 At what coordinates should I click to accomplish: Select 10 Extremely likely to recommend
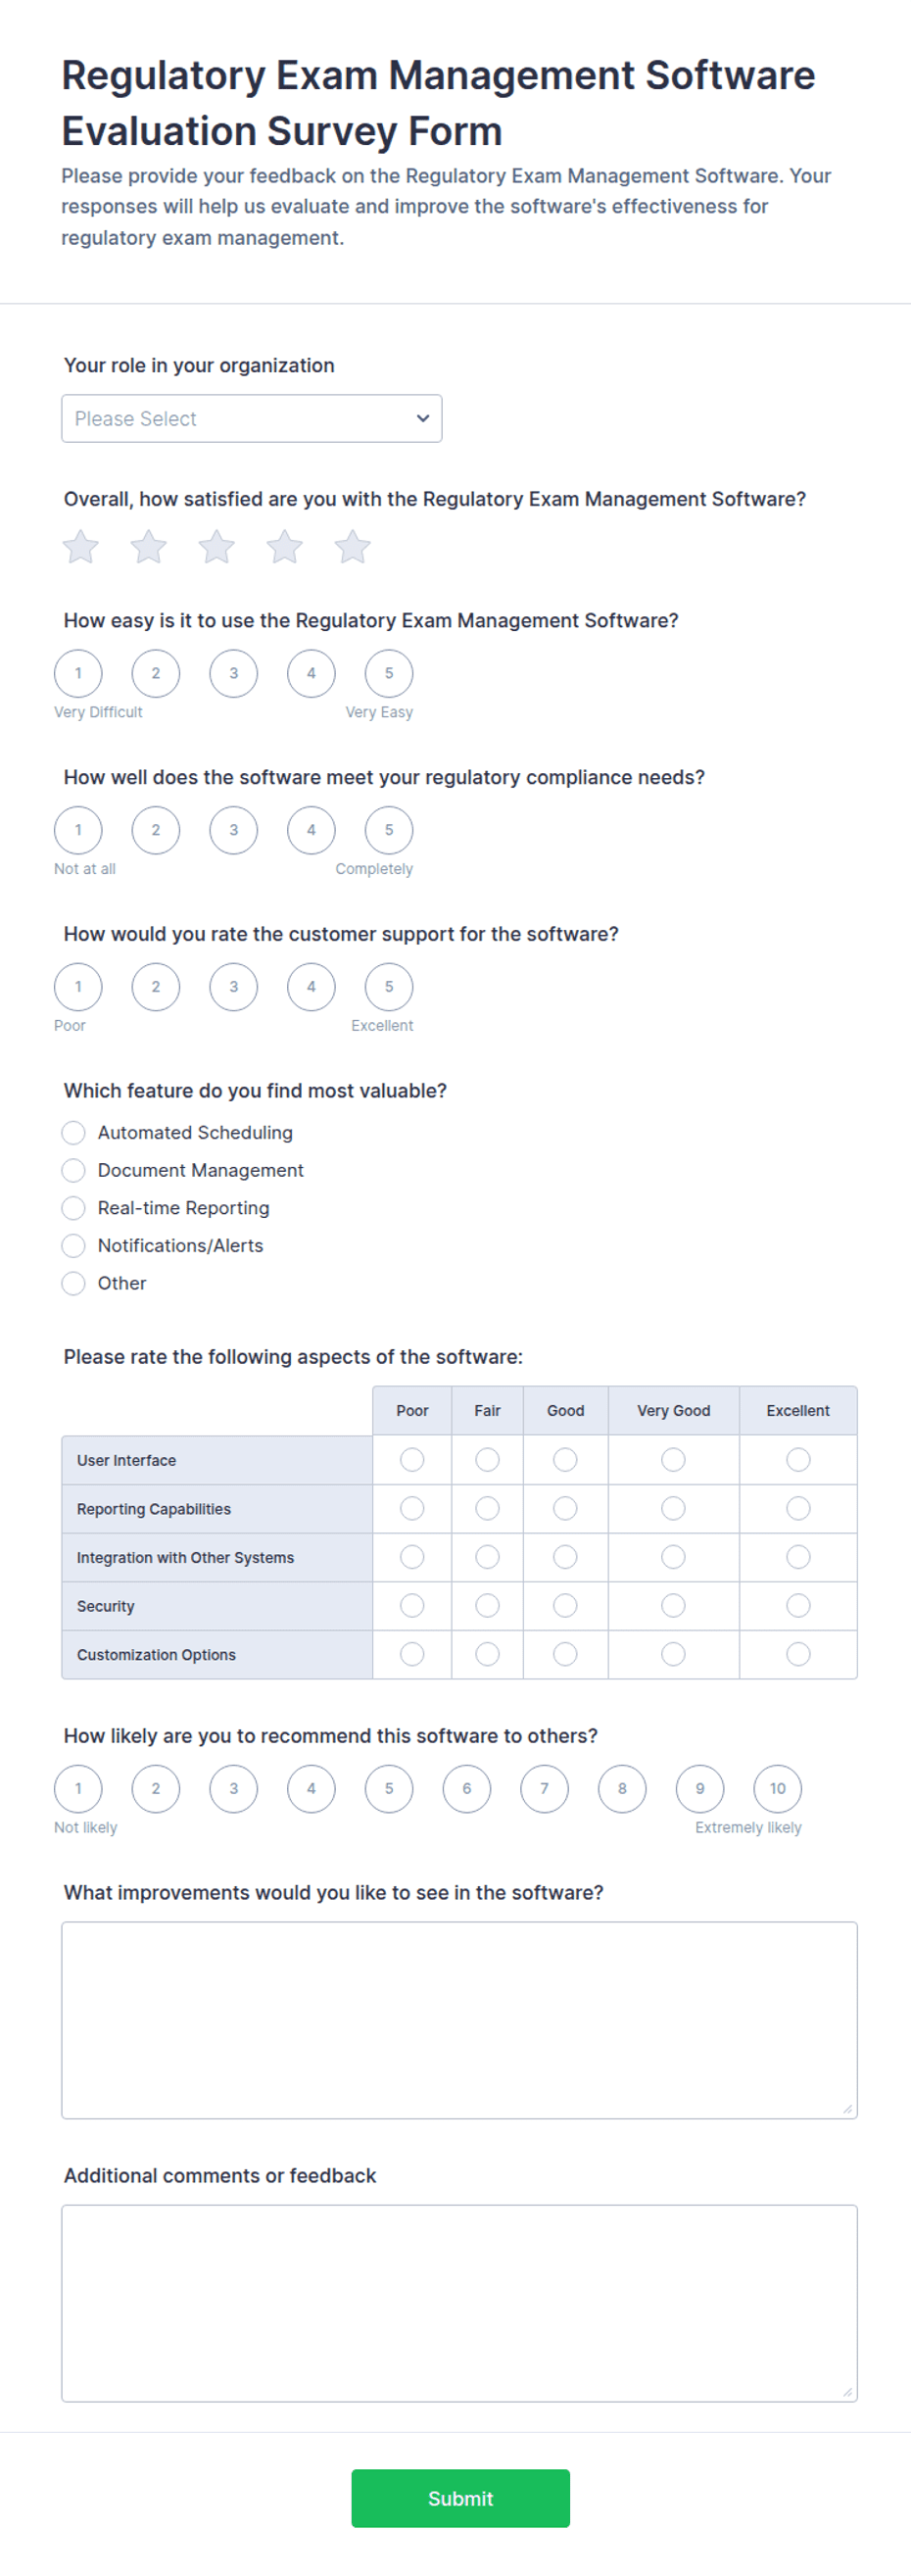coord(778,1789)
